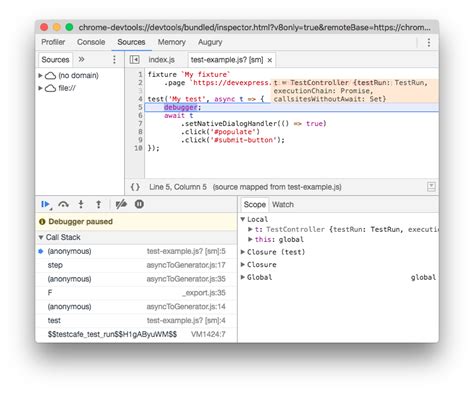Expand this: global variable
Viewport: 474px width, 393px height.
tap(250, 239)
